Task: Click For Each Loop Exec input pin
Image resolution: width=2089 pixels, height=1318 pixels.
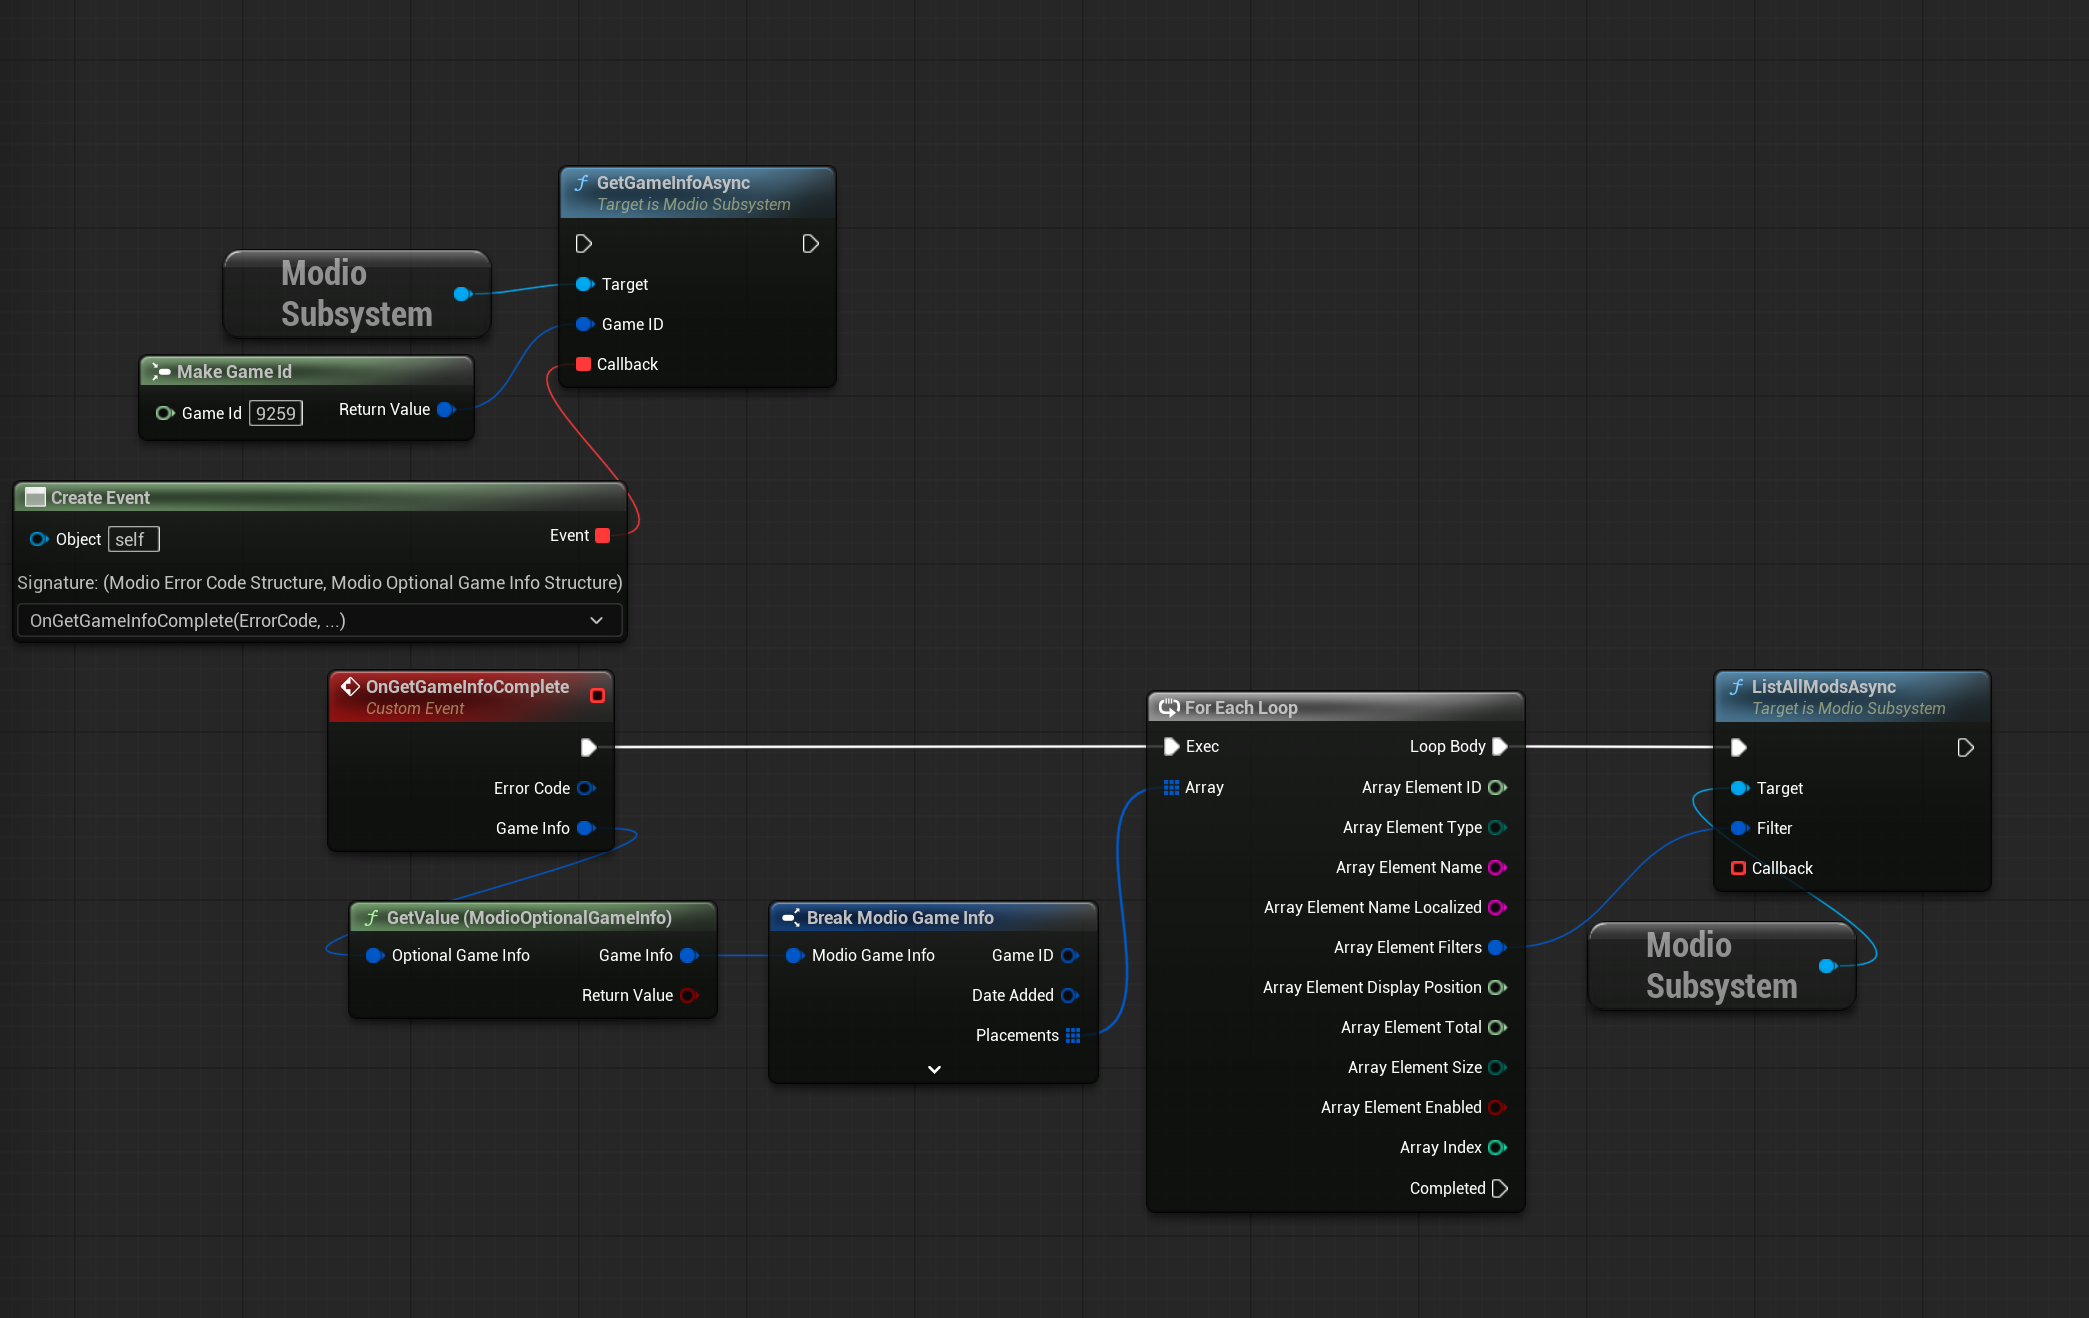Action: 1171,746
